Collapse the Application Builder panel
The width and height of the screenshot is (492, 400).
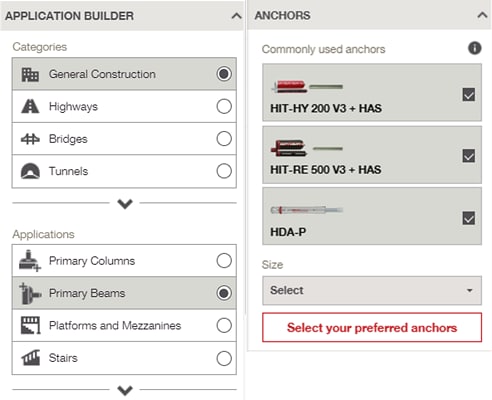[x=236, y=16]
